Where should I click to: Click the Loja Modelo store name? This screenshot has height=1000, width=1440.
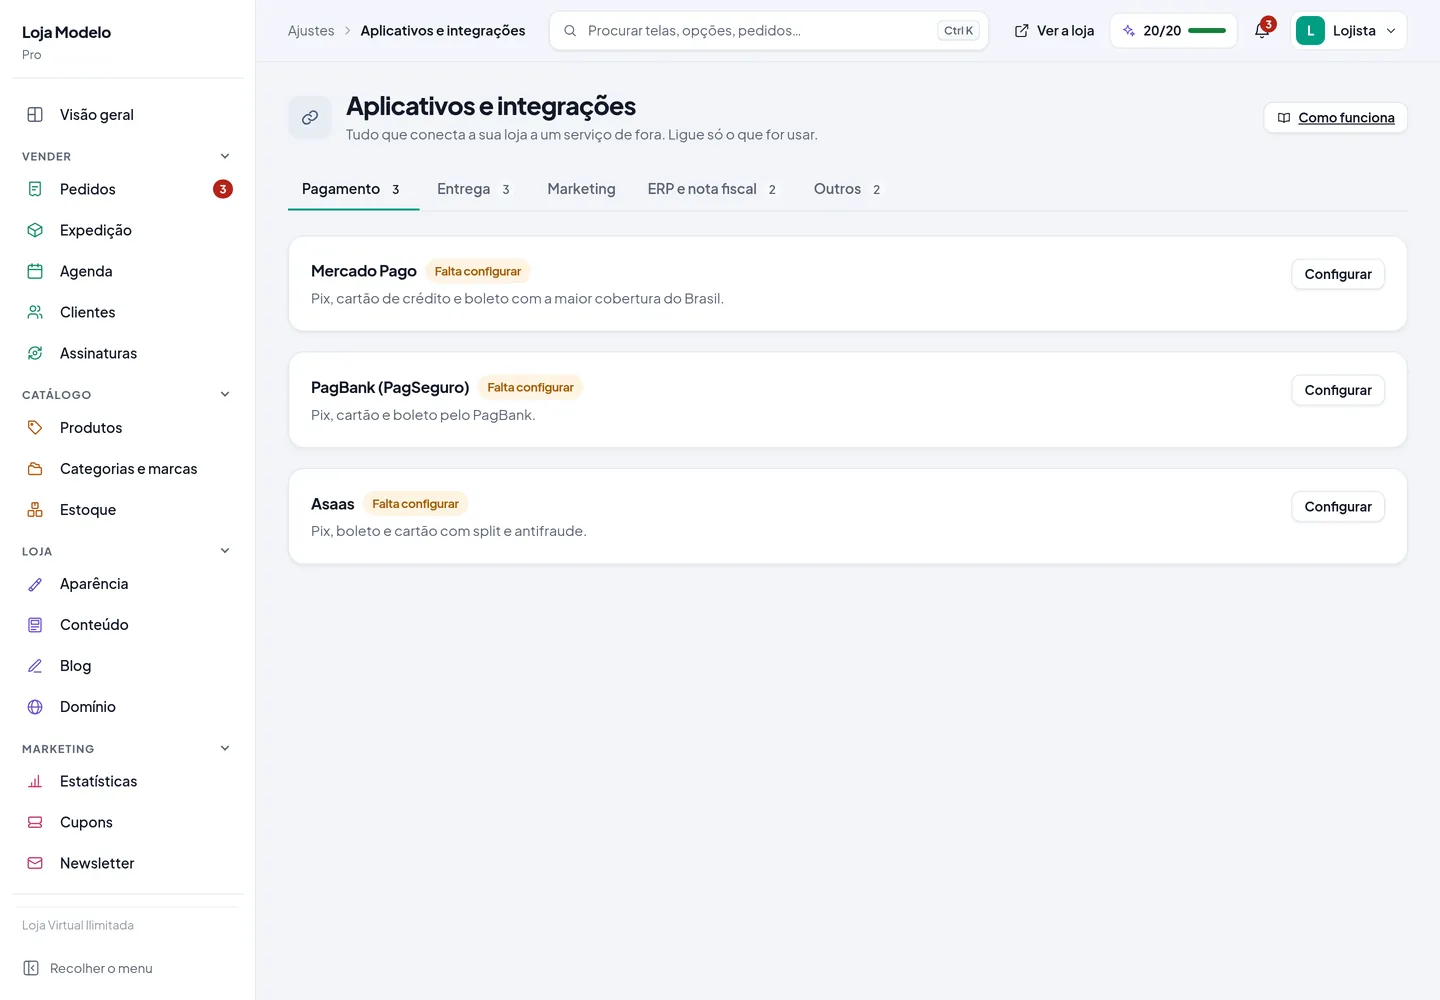[x=66, y=32]
